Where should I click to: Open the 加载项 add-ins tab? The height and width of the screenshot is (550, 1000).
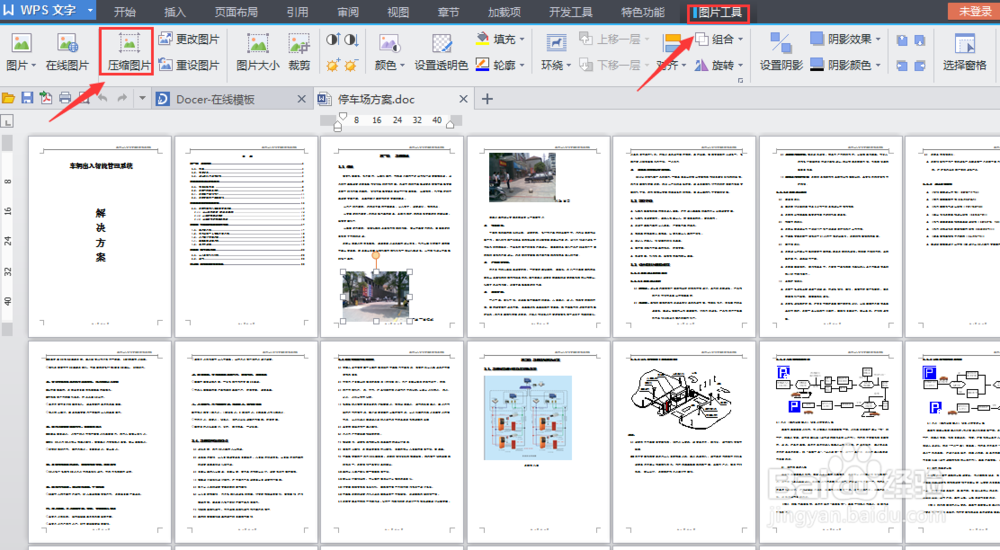[504, 11]
